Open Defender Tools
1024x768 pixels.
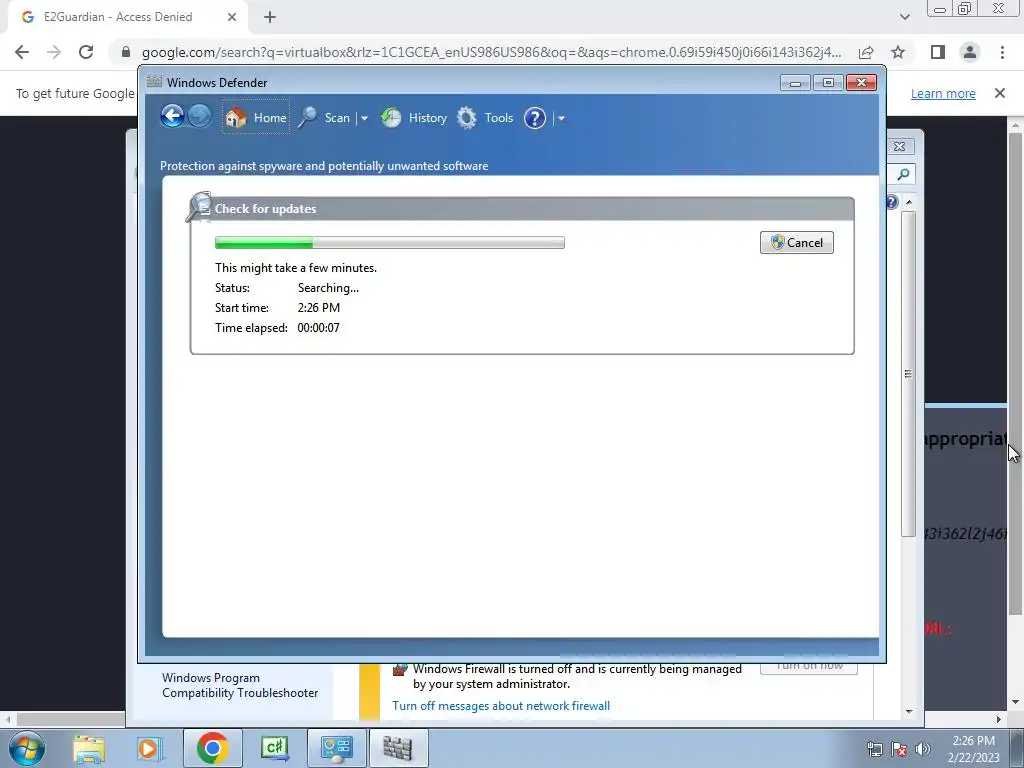485,118
